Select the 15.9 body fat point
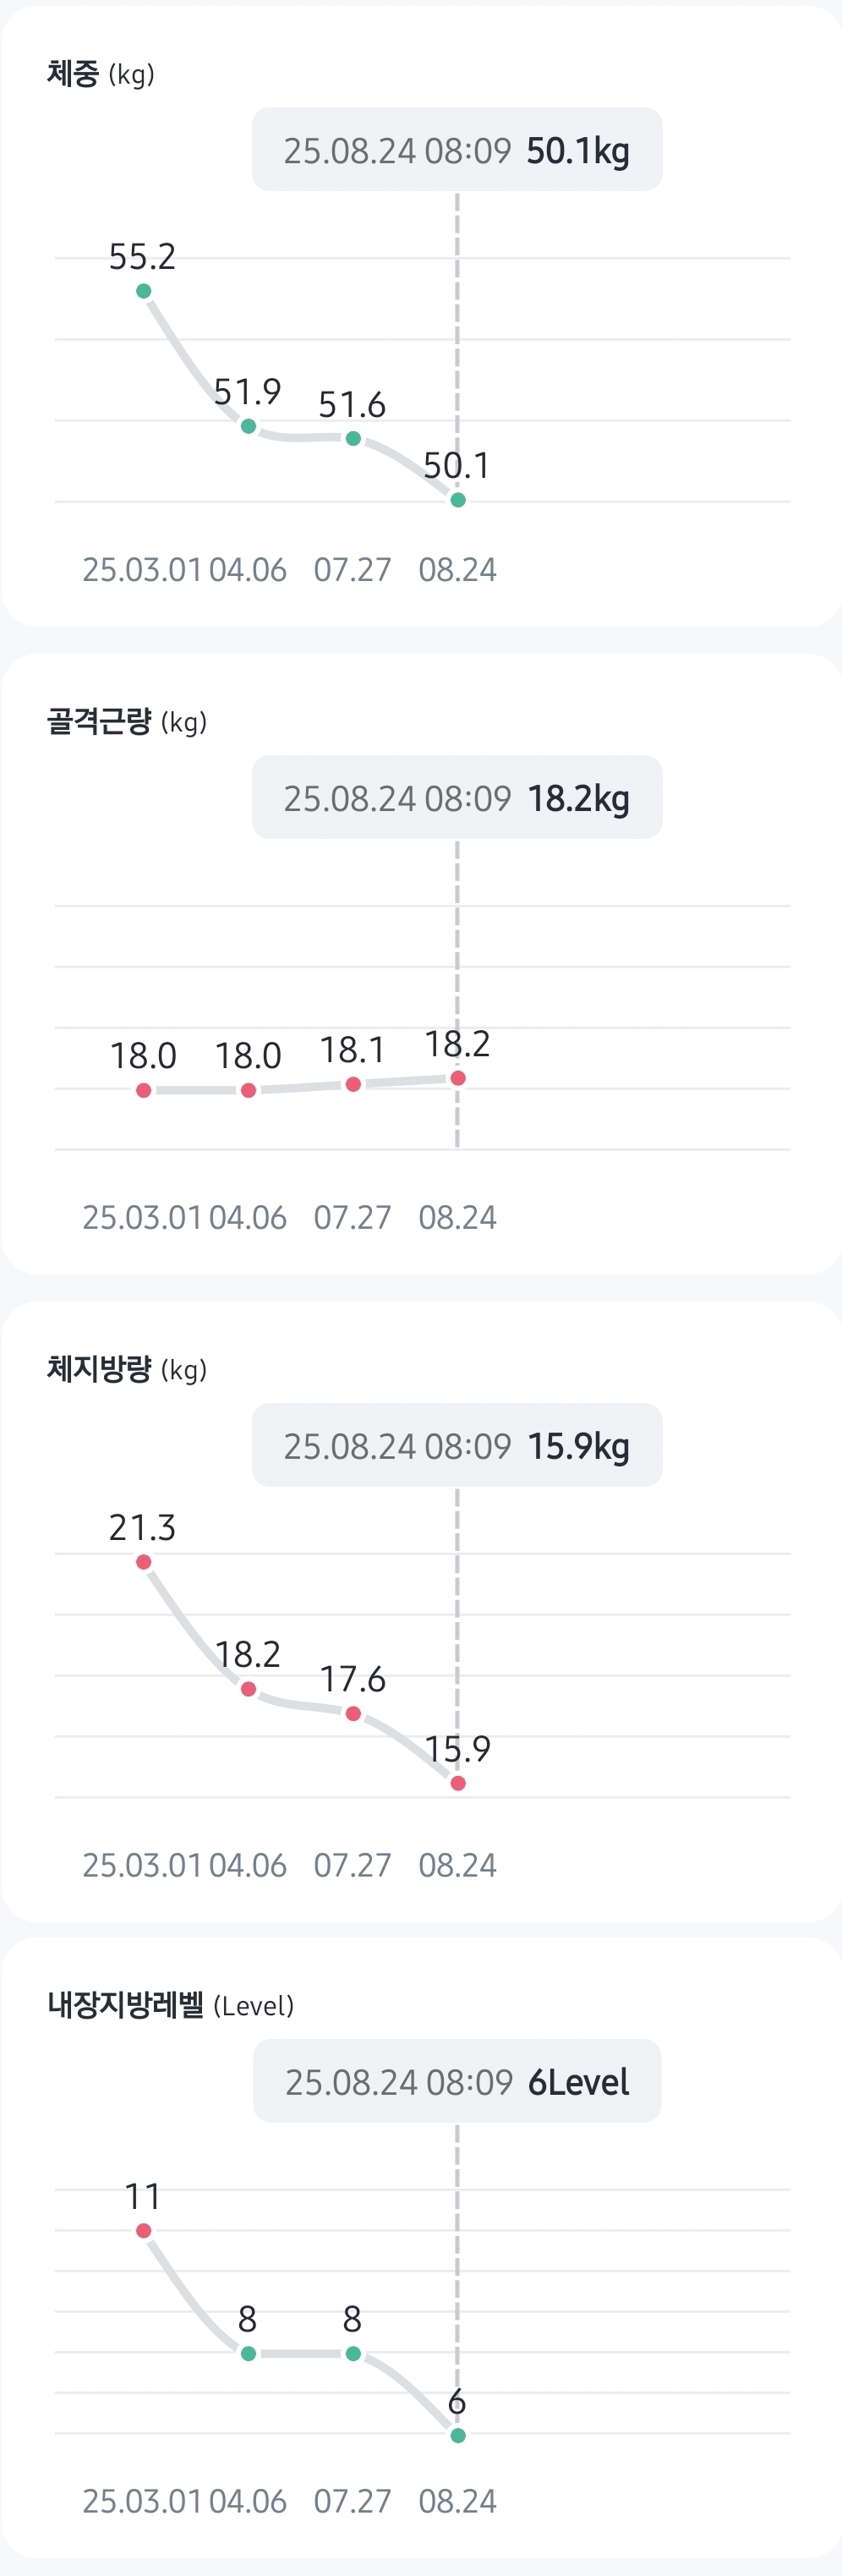Image resolution: width=842 pixels, height=2576 pixels. [x=458, y=1783]
